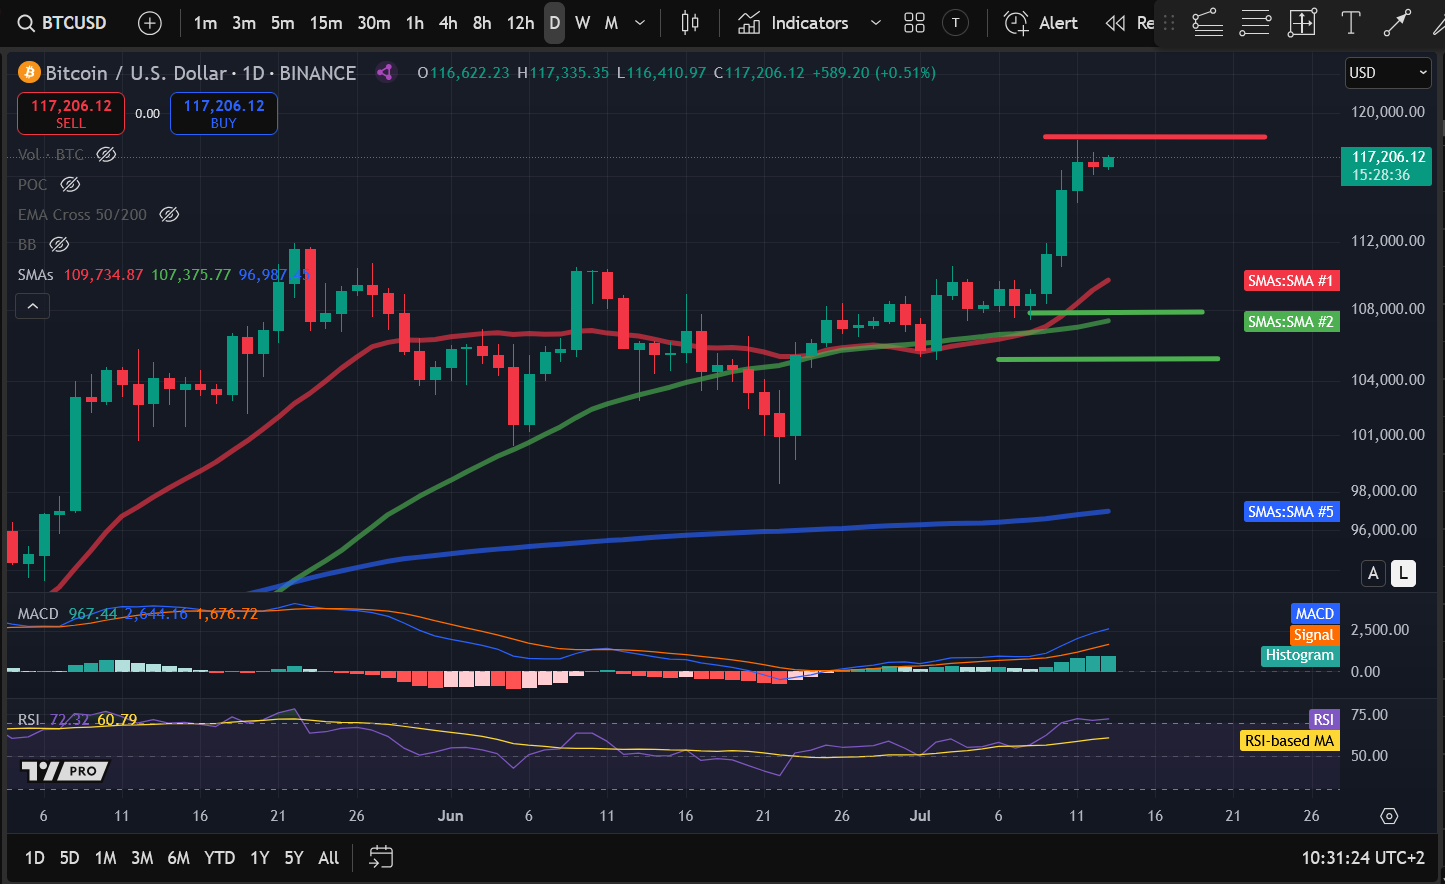Select the RSI indicator legend title

point(28,720)
